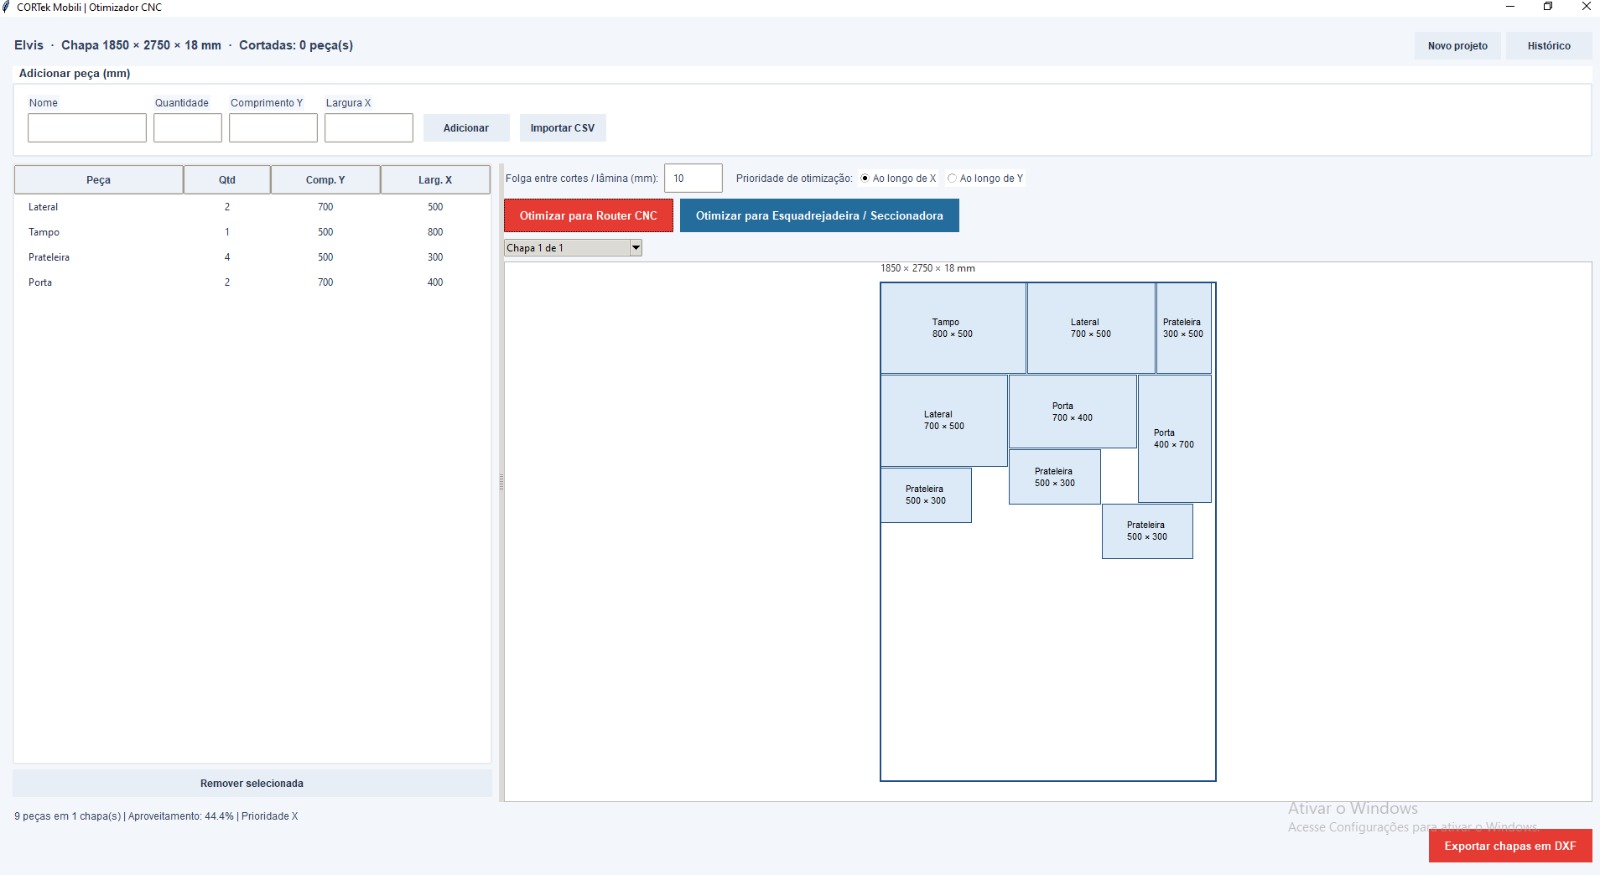This screenshot has width=1600, height=875.
Task: Focus the Largura X input field
Action: tap(369, 128)
